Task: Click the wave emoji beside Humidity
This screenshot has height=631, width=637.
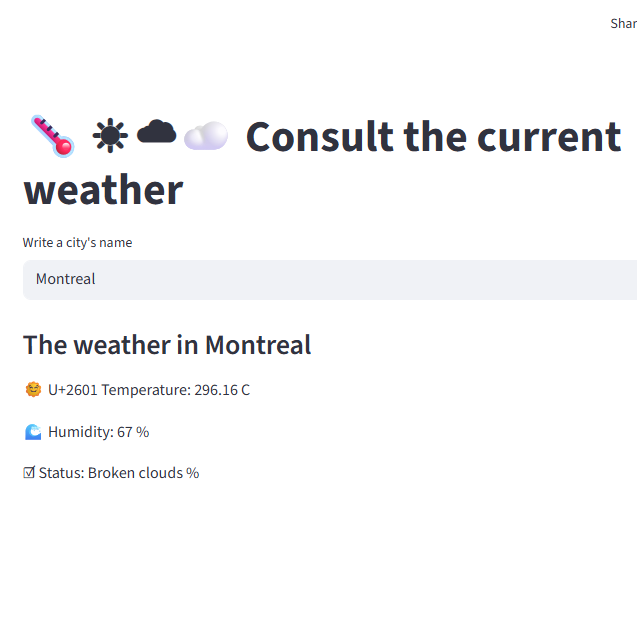Action: click(33, 432)
